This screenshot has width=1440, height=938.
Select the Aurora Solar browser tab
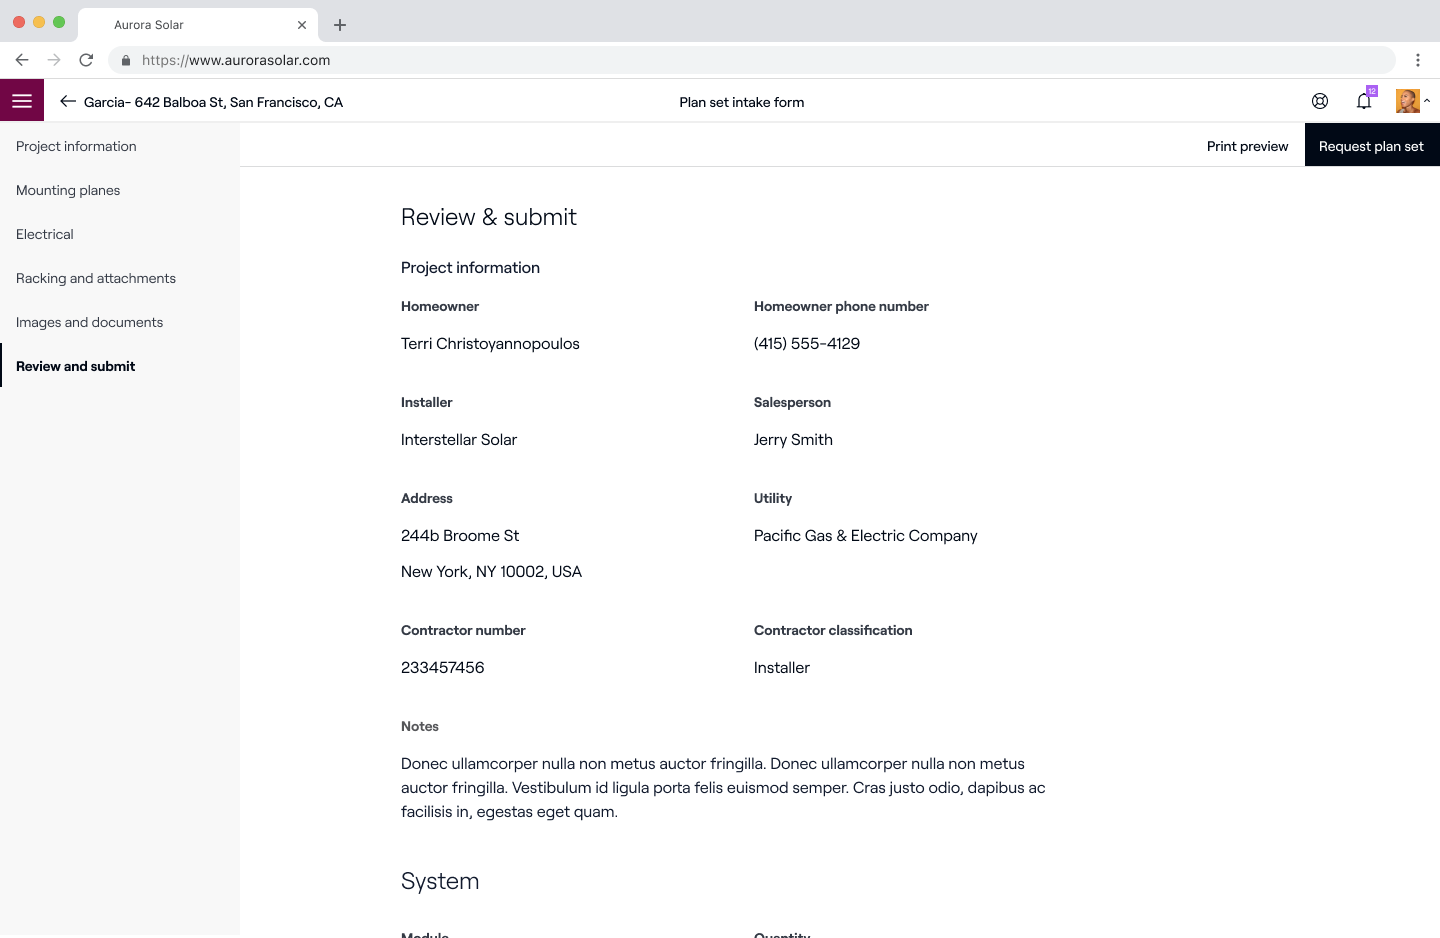pyautogui.click(x=198, y=25)
